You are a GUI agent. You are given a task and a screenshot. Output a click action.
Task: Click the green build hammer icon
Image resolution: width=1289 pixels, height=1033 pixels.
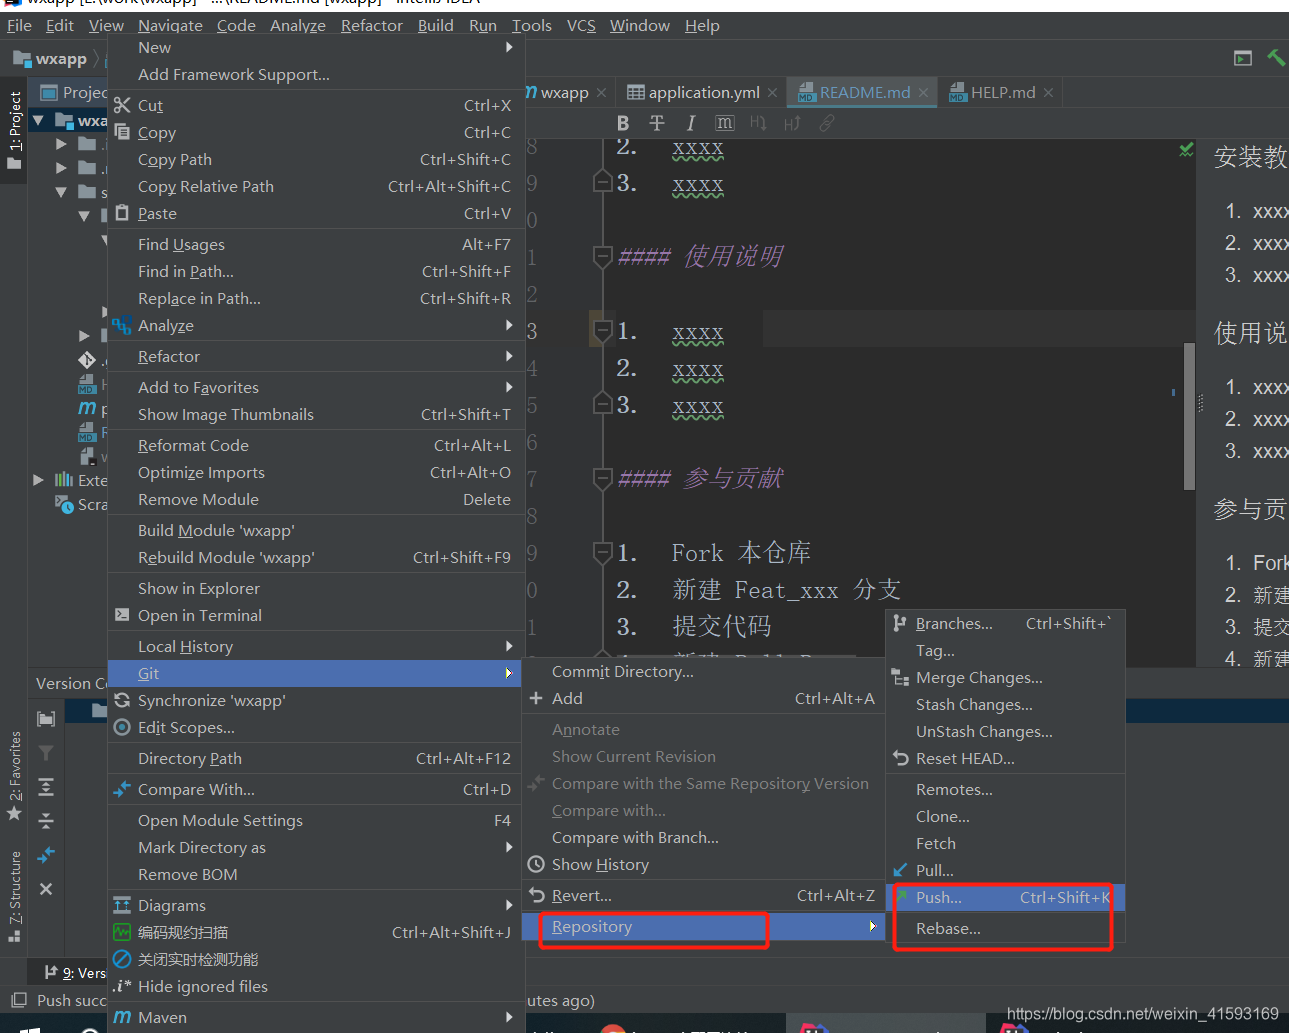click(1276, 58)
